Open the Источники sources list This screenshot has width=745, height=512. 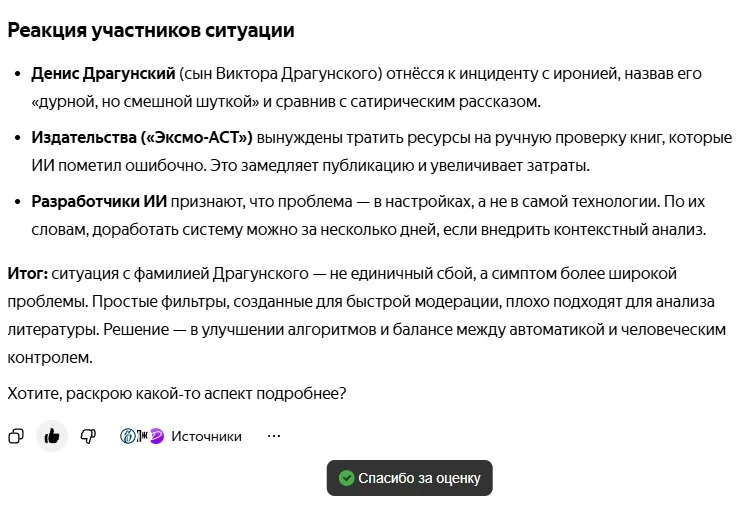206,436
